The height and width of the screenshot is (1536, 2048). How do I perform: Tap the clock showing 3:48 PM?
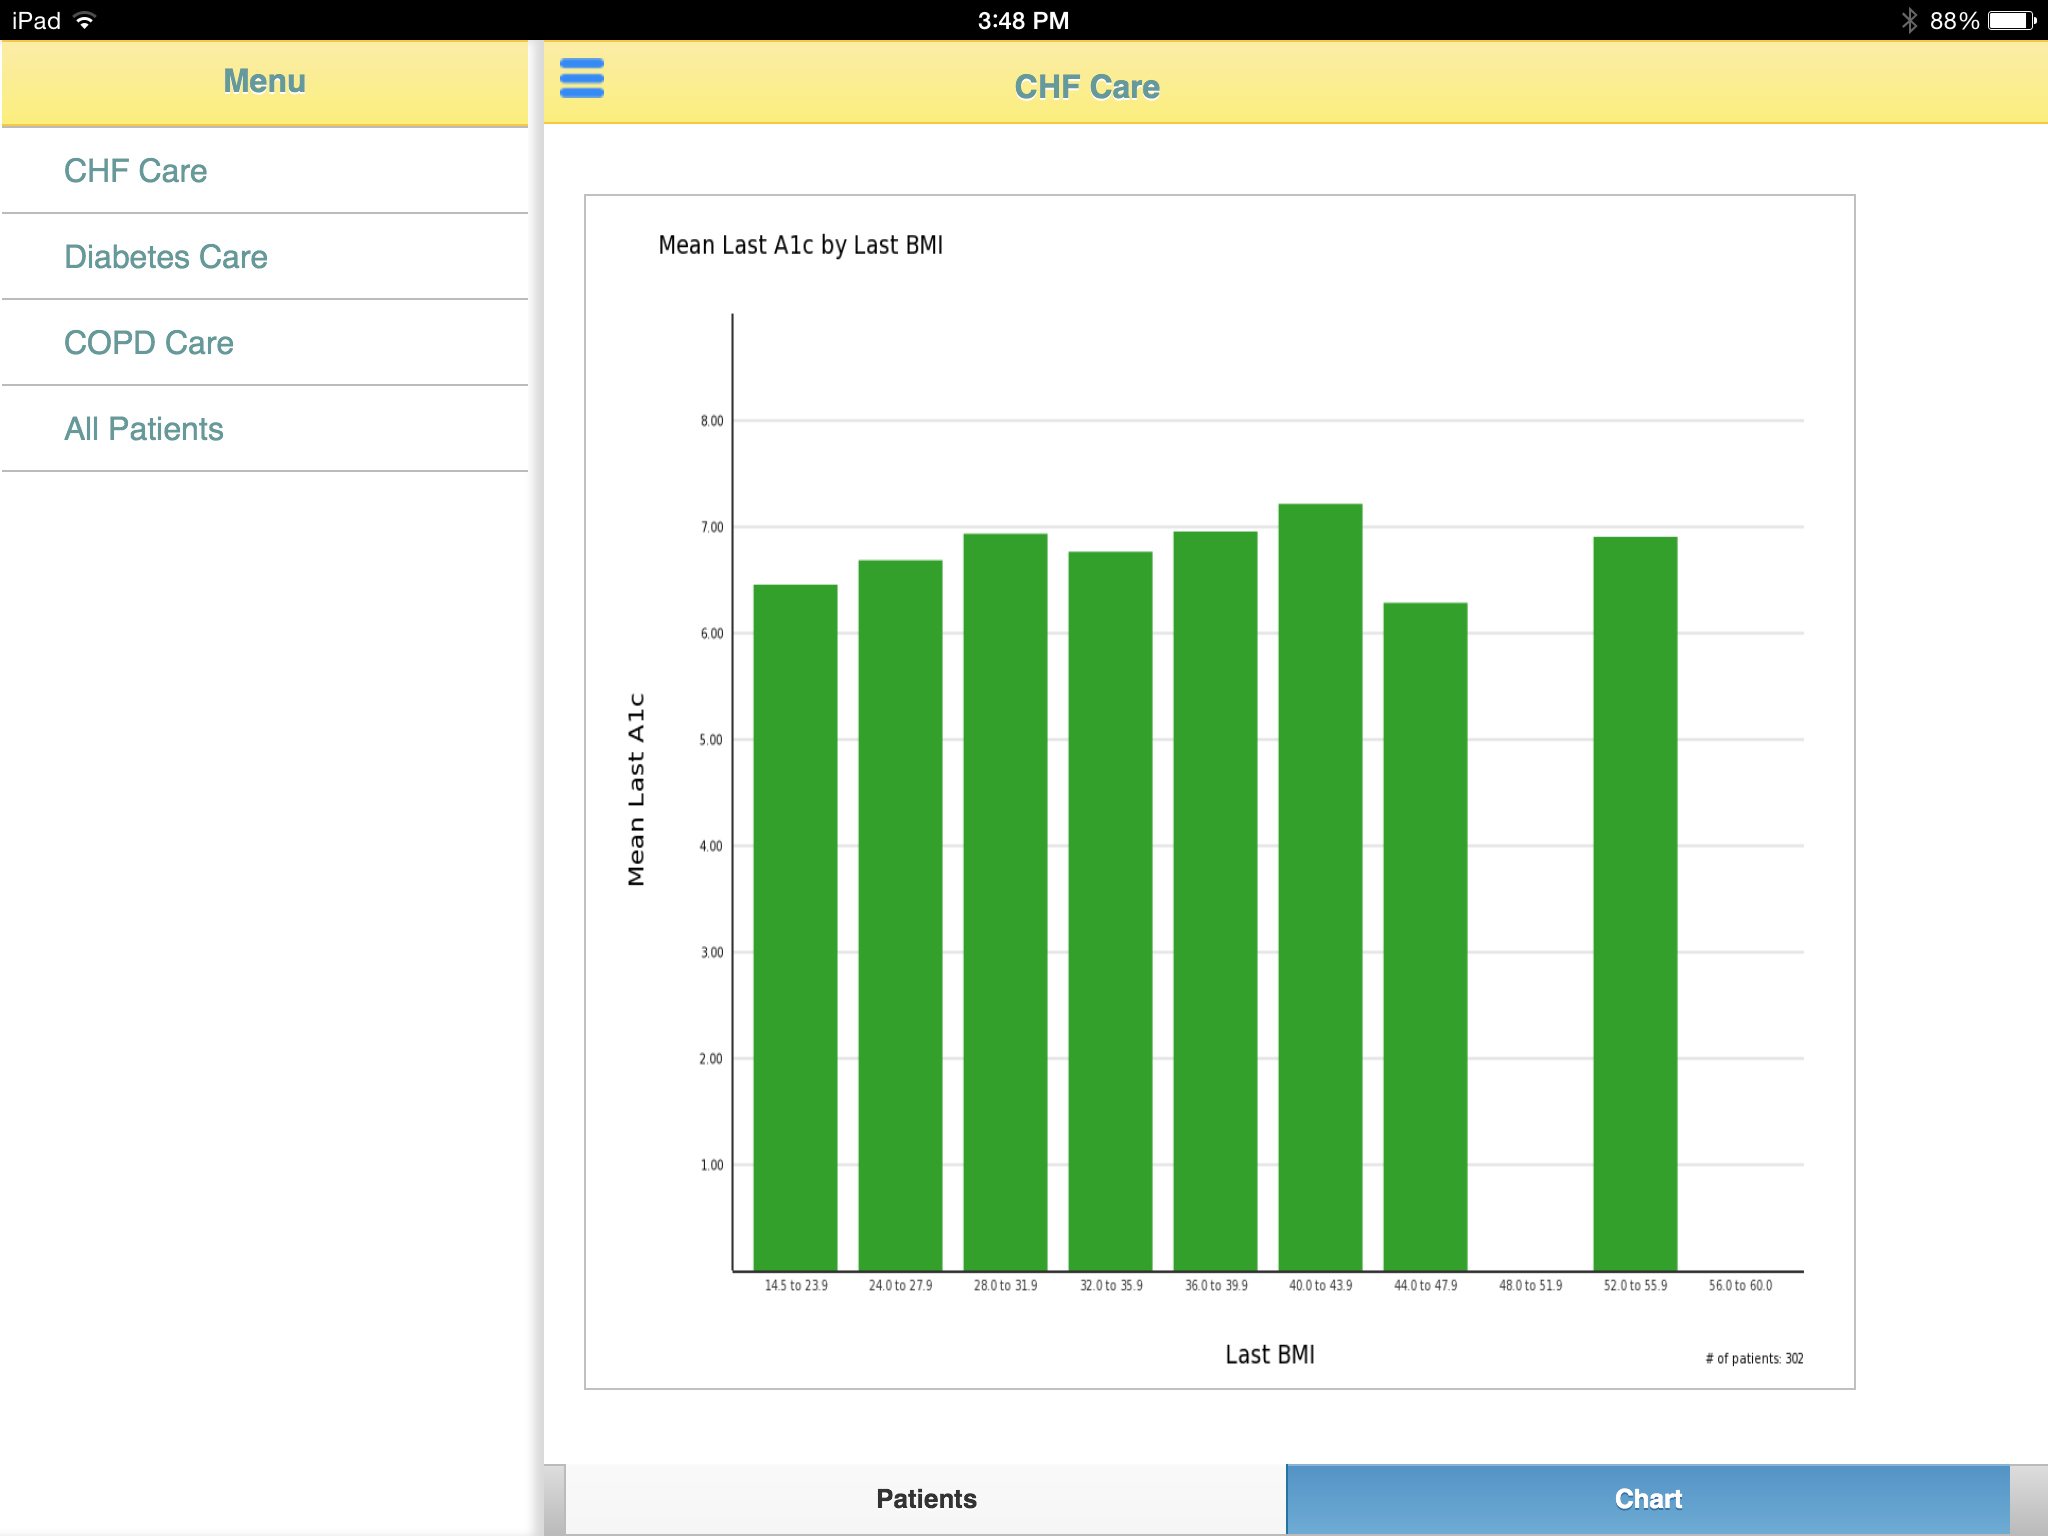(1023, 21)
